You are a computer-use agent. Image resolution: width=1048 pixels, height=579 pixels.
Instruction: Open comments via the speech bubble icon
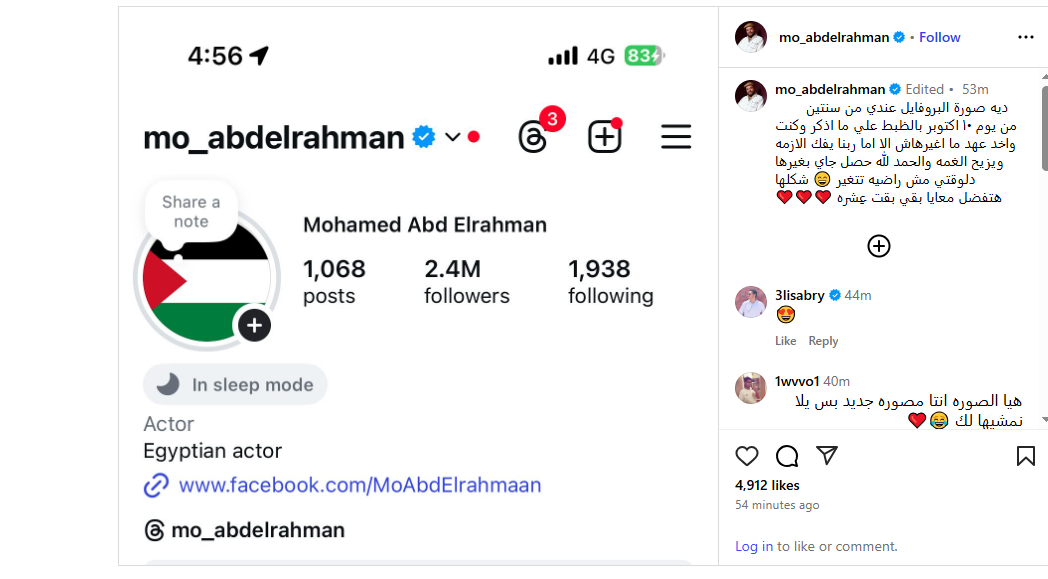(786, 455)
